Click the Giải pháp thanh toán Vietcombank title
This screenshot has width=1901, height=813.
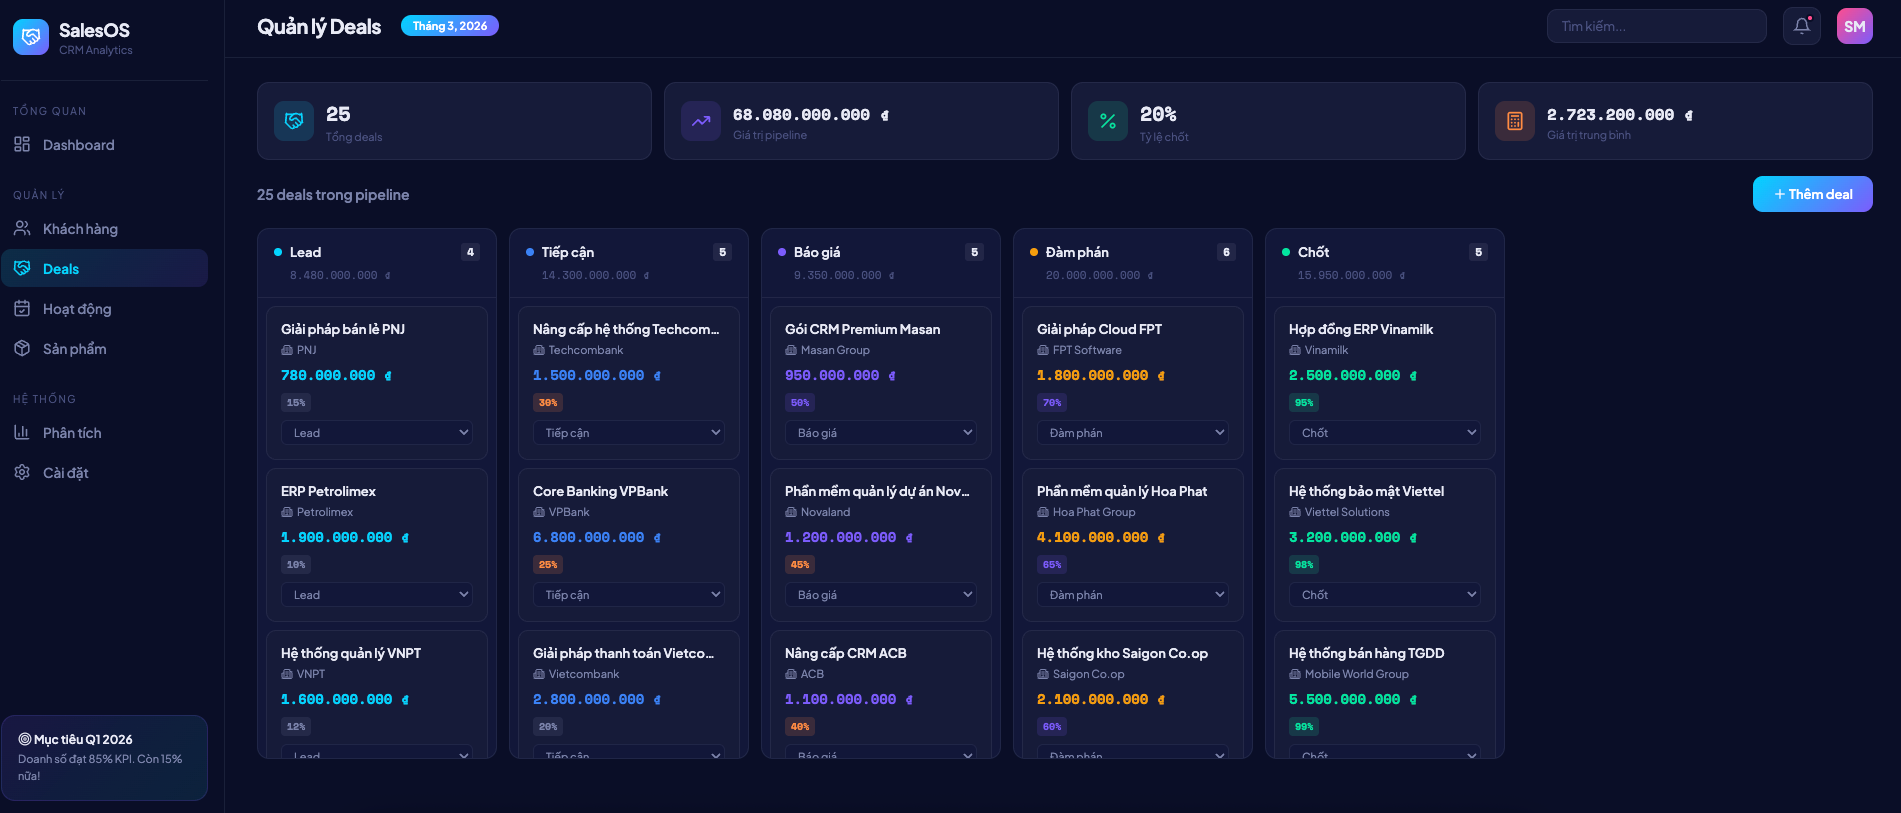coord(623,653)
